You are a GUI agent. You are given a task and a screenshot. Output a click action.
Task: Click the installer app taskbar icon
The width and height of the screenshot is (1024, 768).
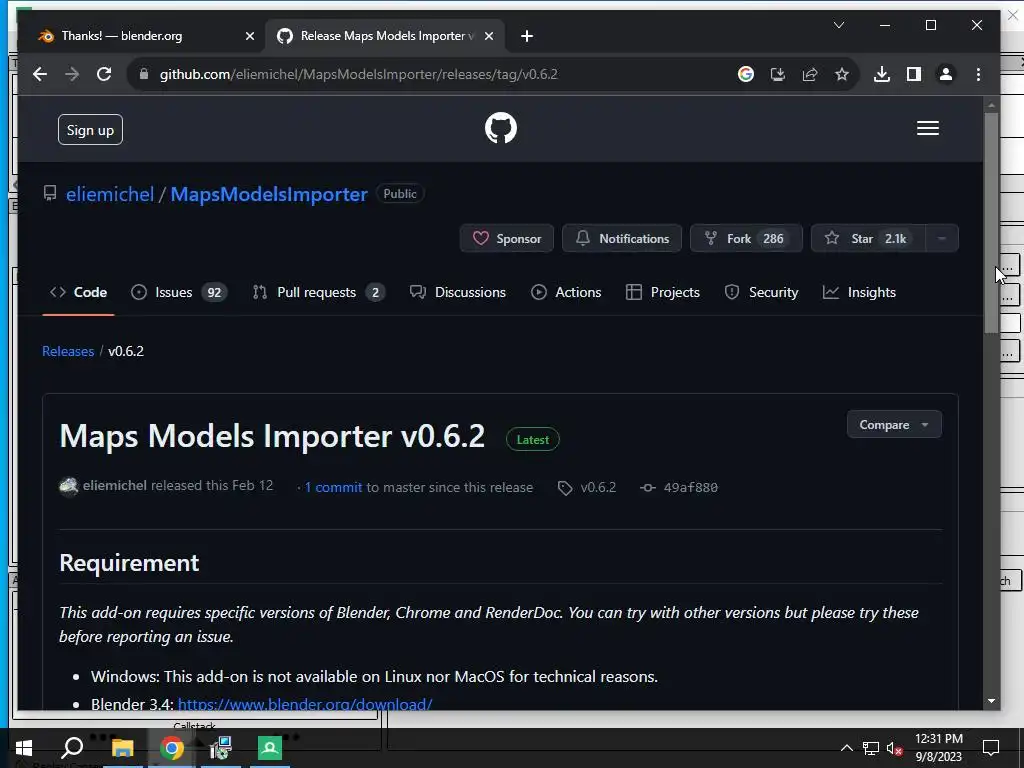(x=220, y=748)
